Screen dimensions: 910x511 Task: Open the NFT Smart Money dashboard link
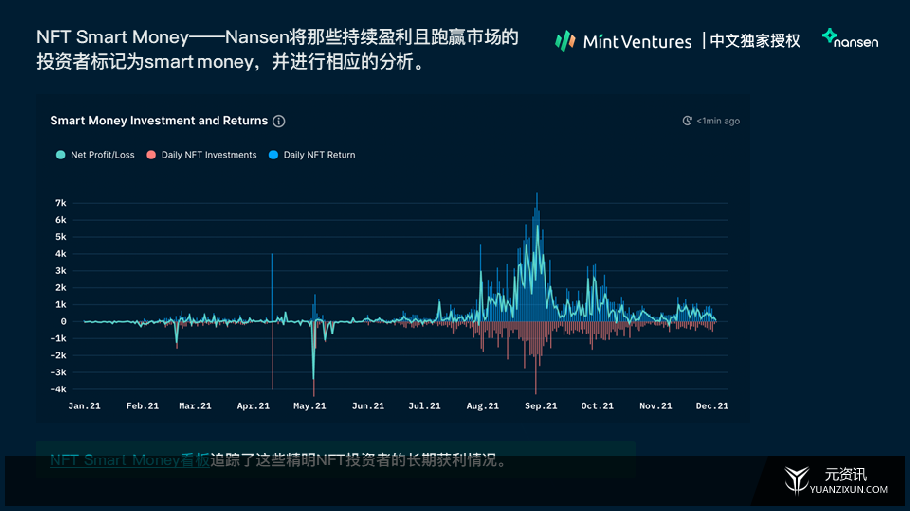(129, 460)
